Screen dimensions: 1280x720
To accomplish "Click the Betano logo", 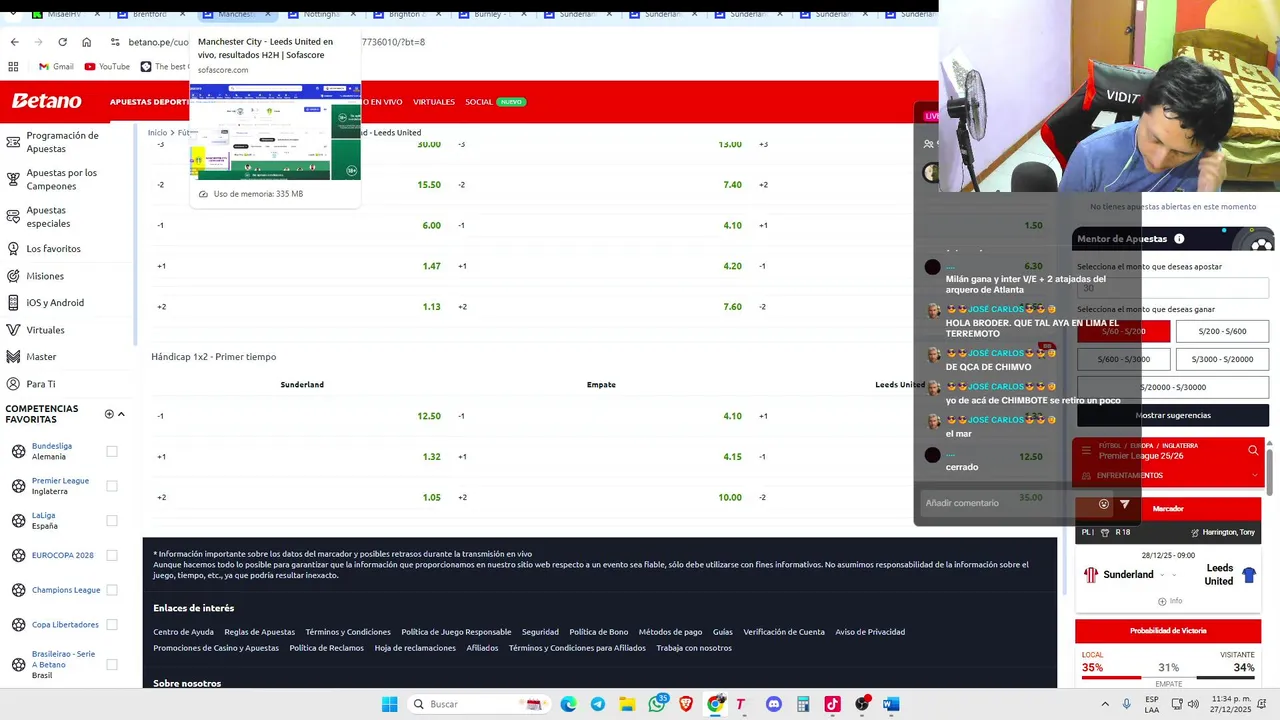I will [x=46, y=101].
